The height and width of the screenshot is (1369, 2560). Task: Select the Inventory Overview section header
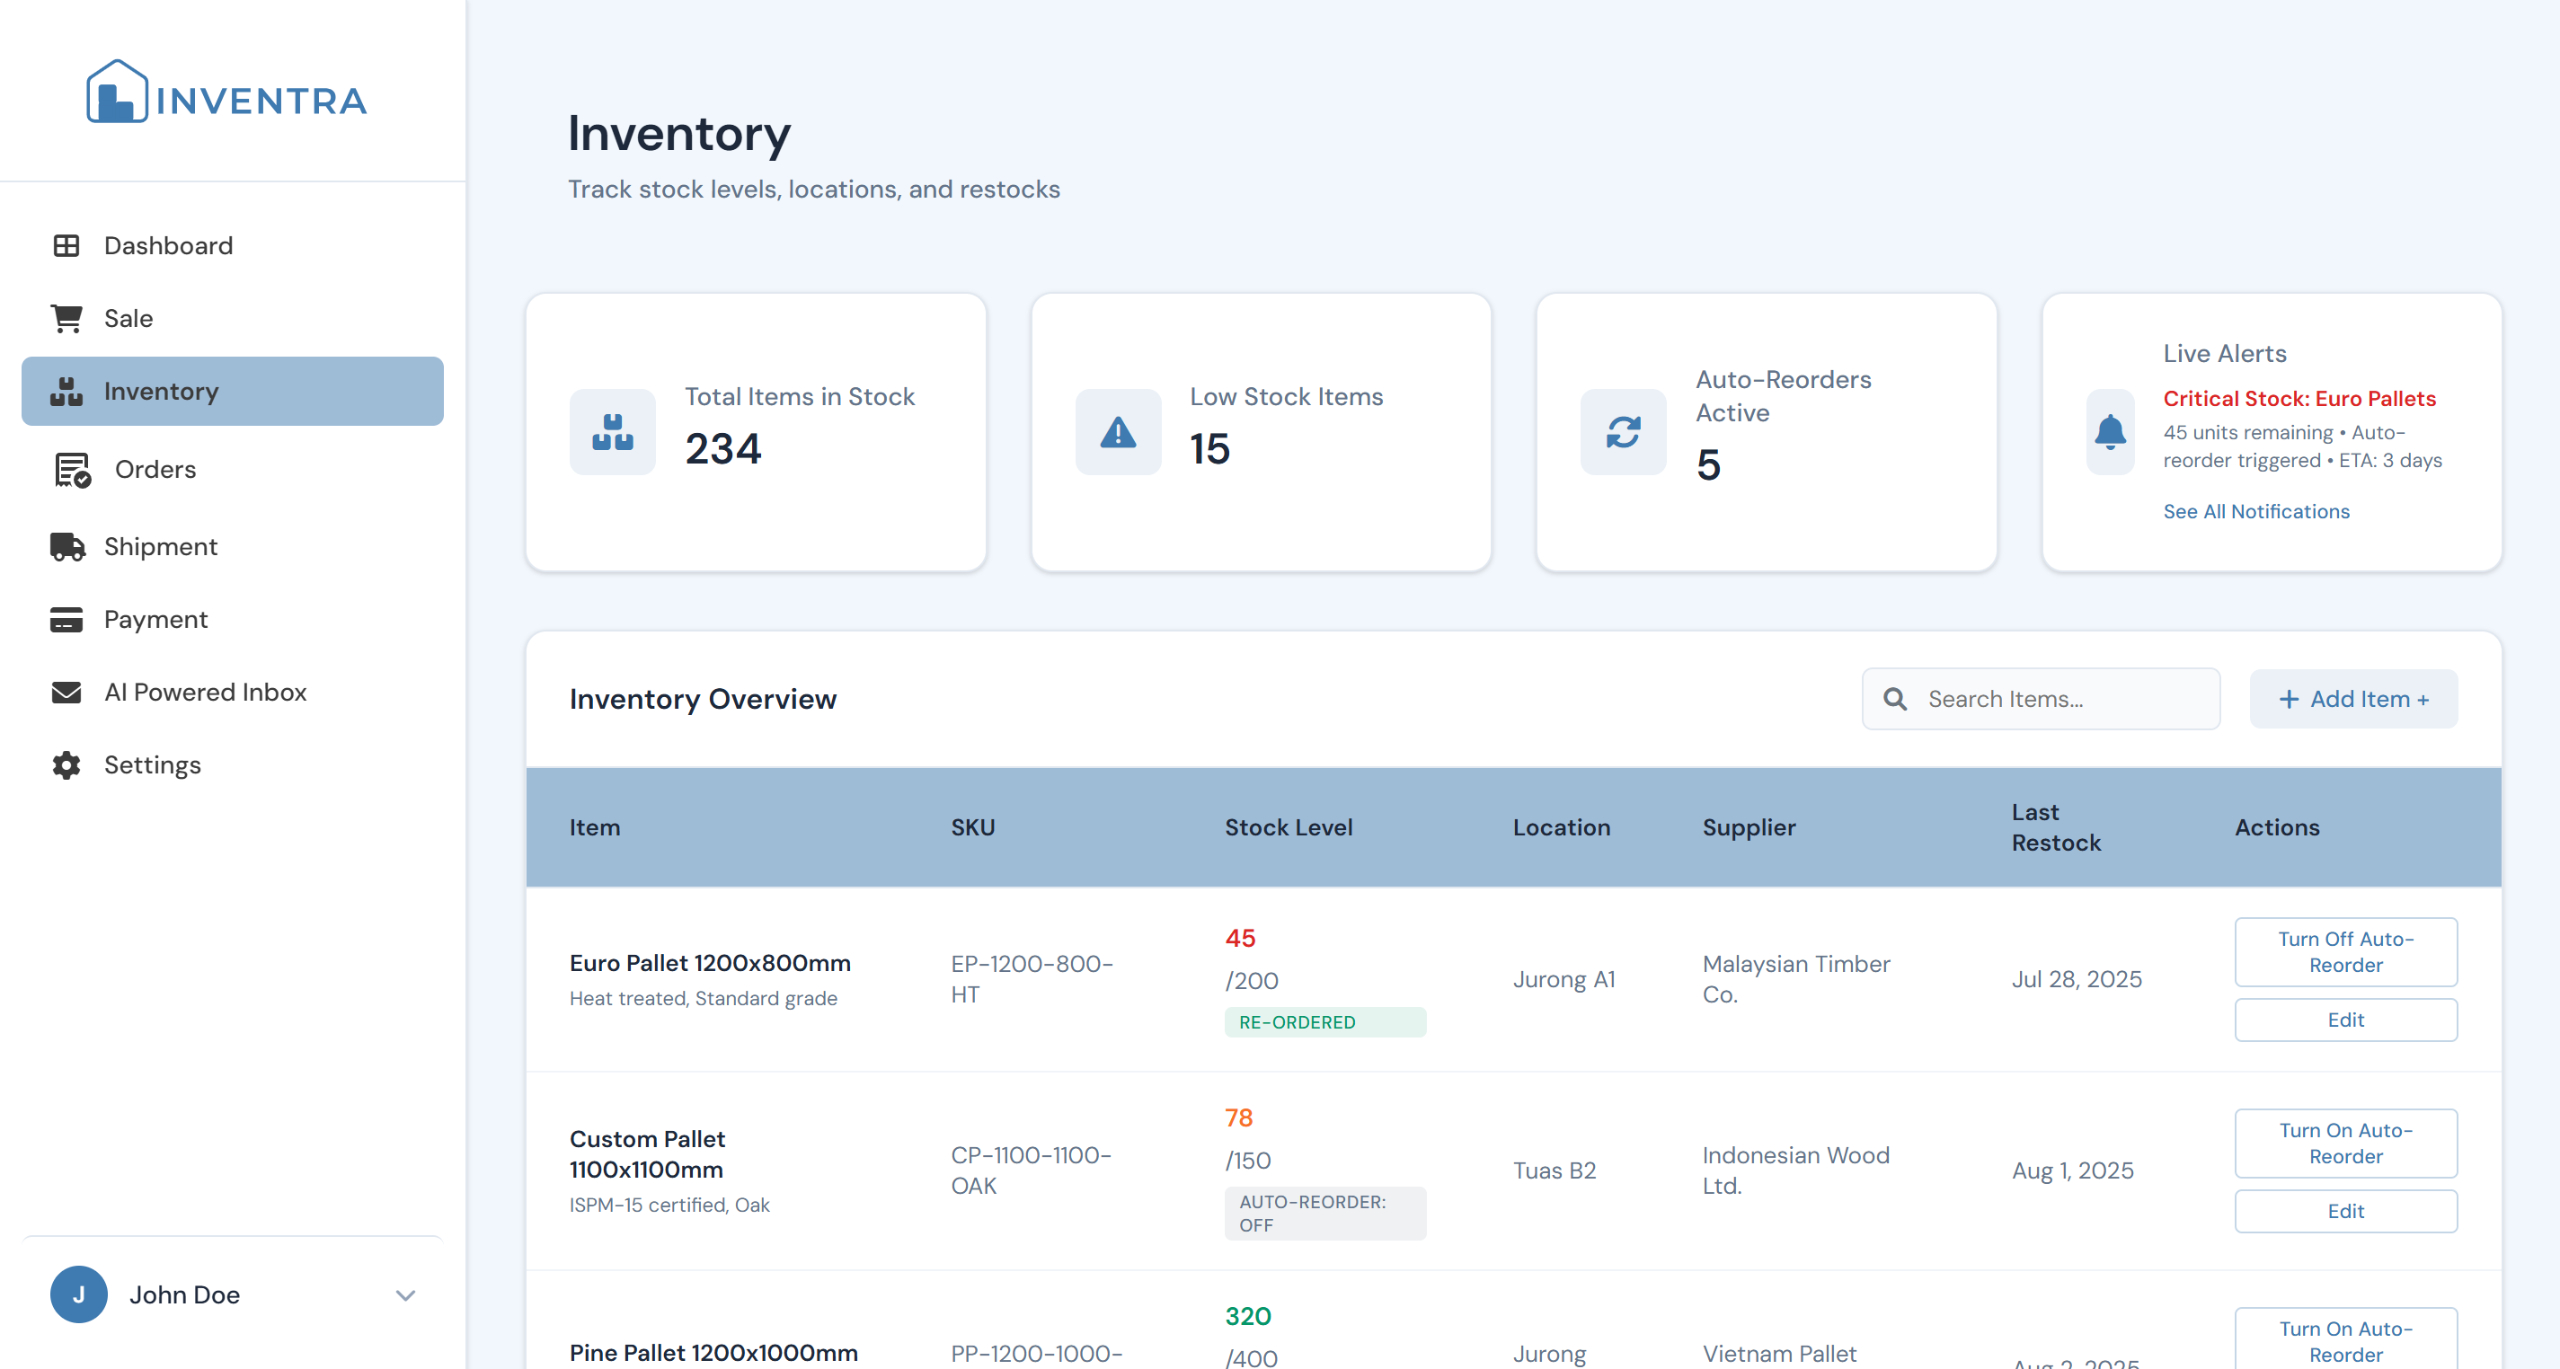click(x=703, y=698)
